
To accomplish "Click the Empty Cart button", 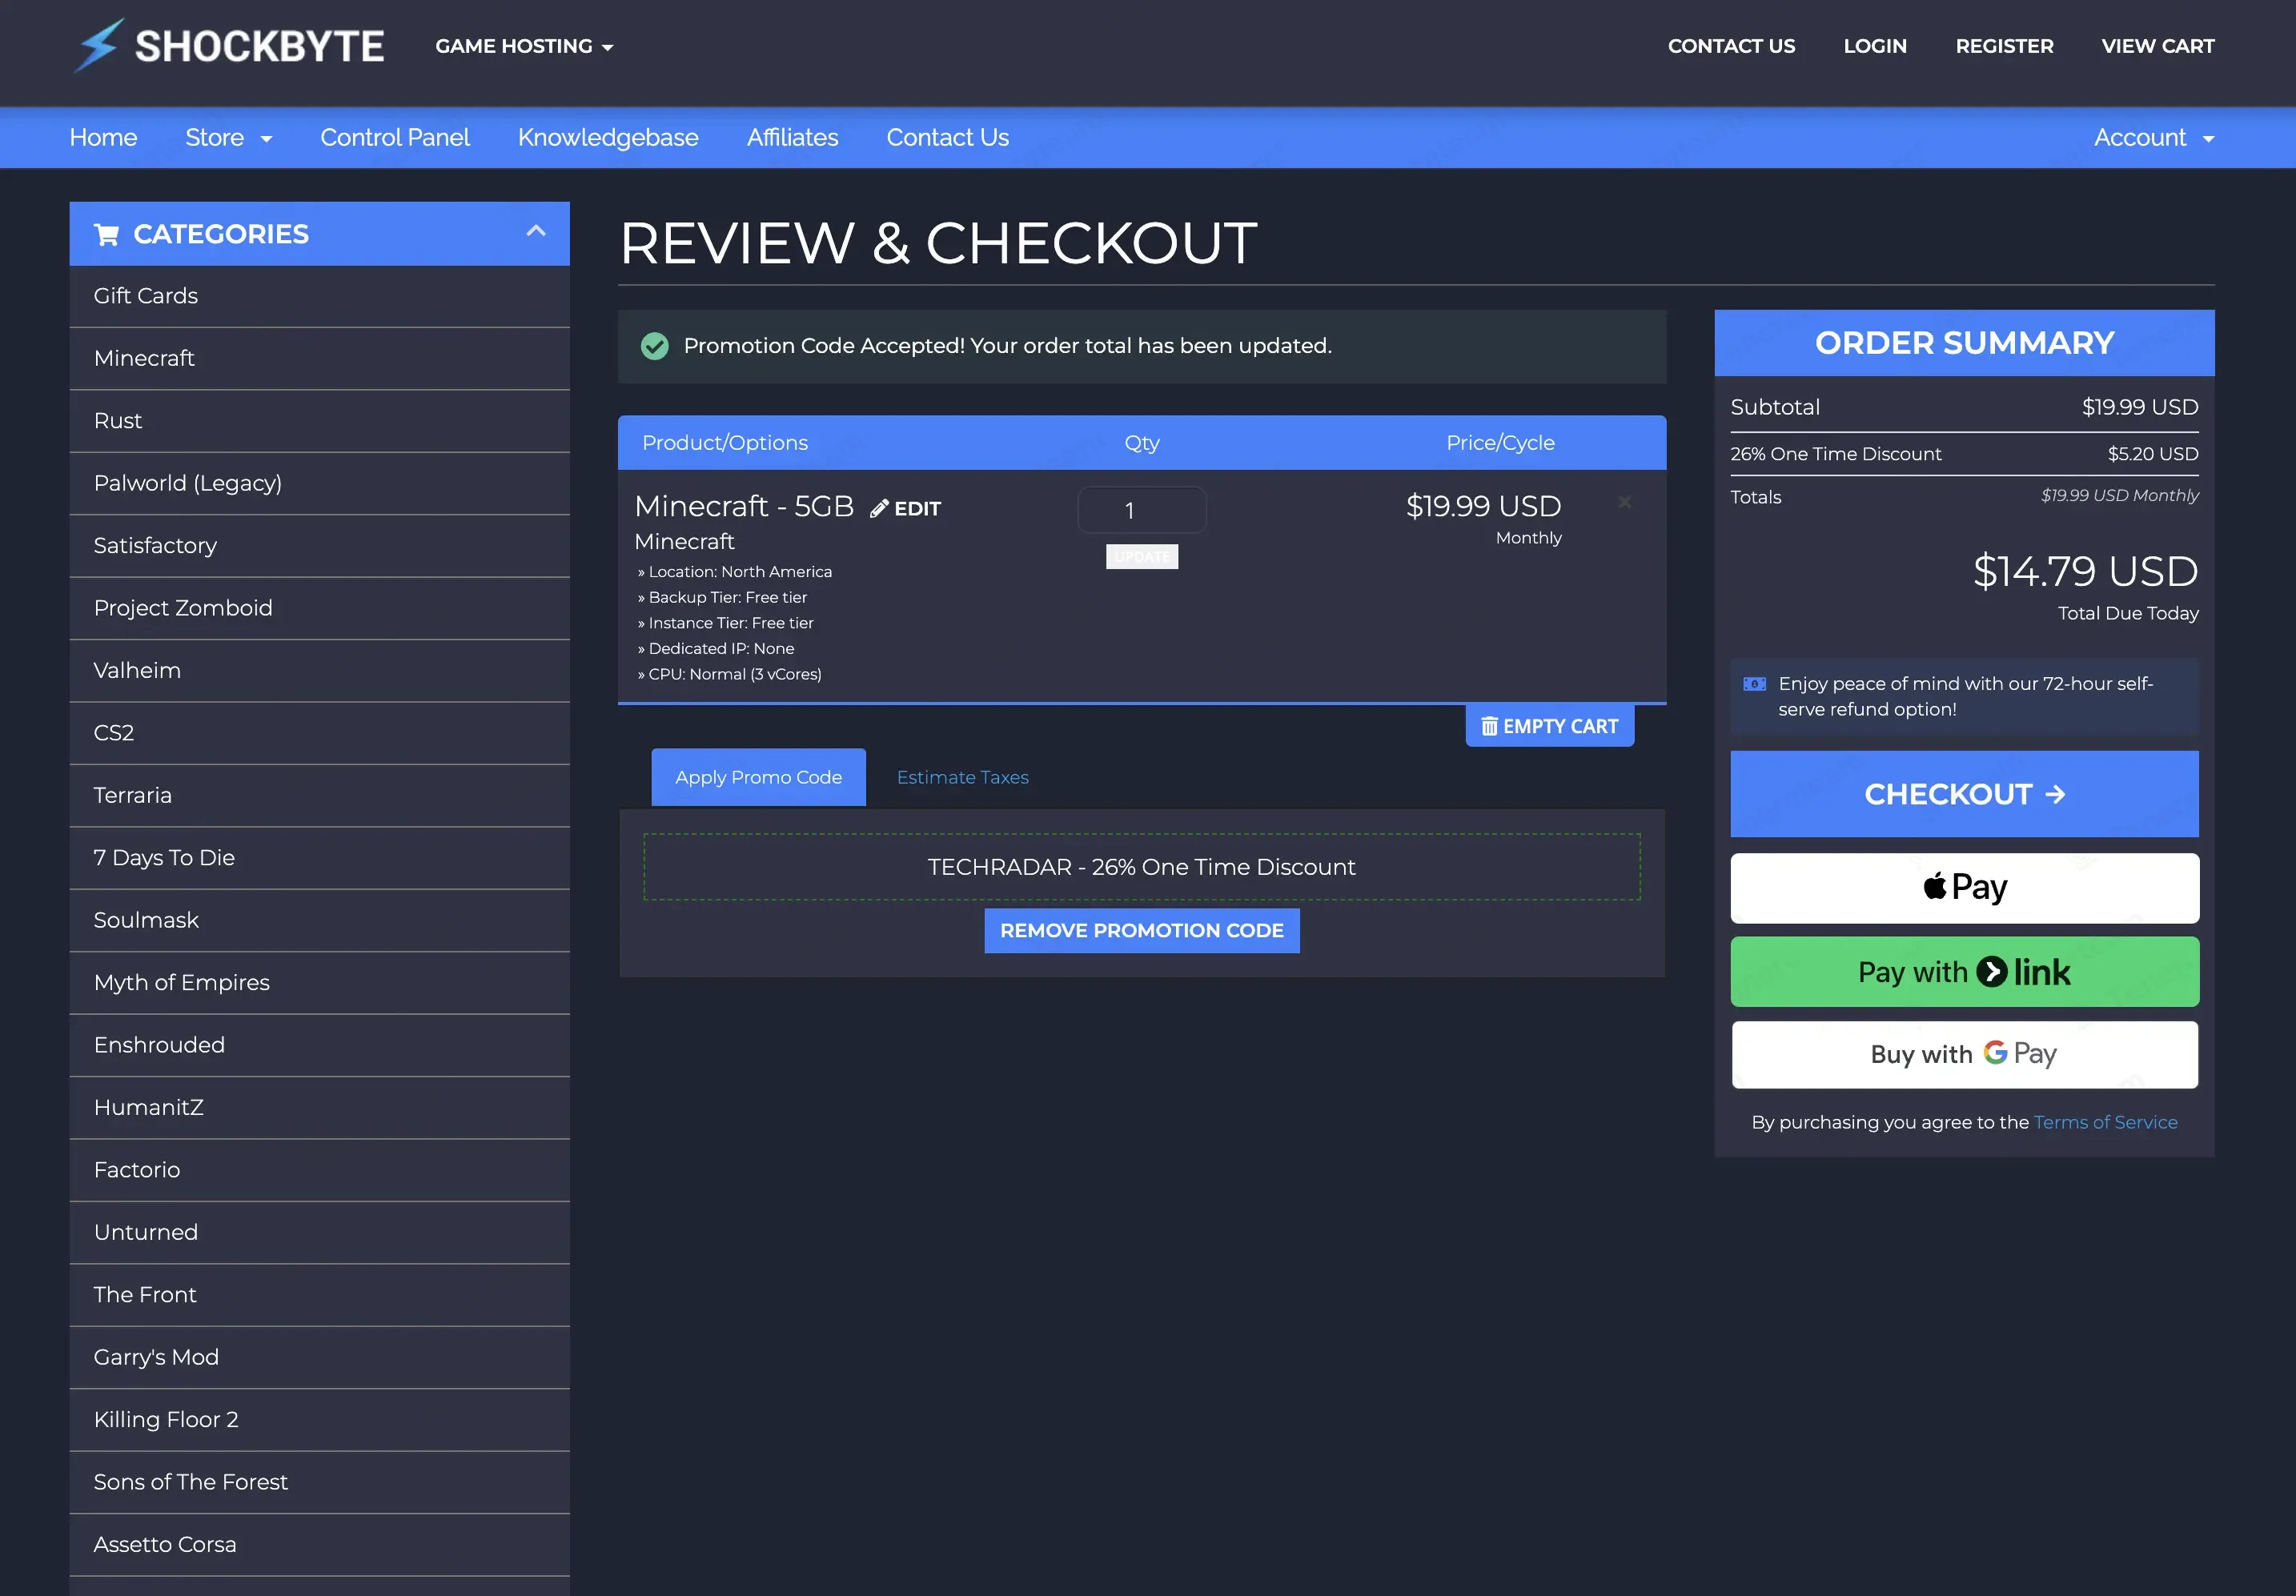I will click(1550, 726).
